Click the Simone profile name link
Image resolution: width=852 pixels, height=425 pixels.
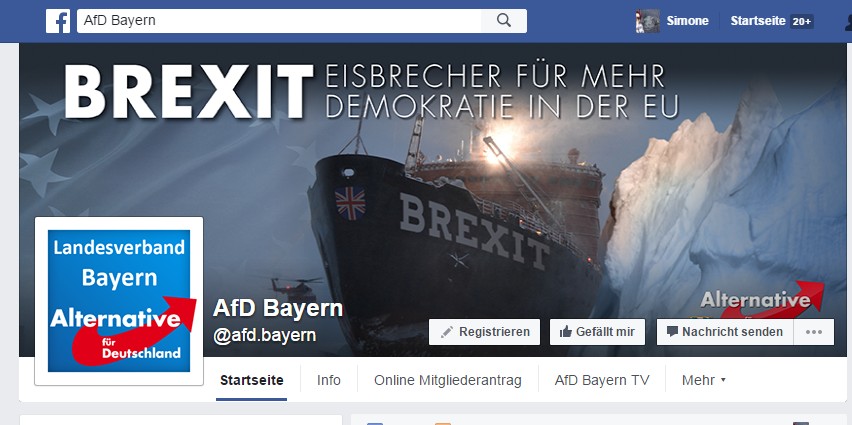687,21
